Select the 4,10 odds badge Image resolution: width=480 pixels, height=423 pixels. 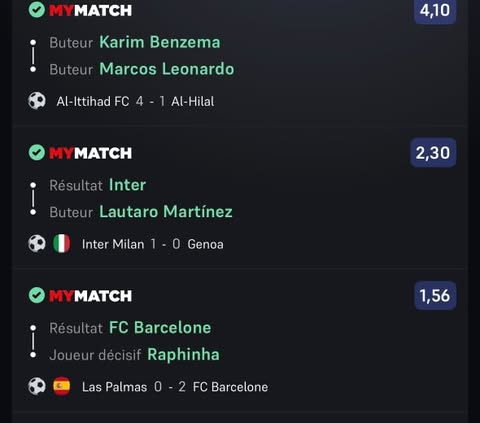click(435, 11)
